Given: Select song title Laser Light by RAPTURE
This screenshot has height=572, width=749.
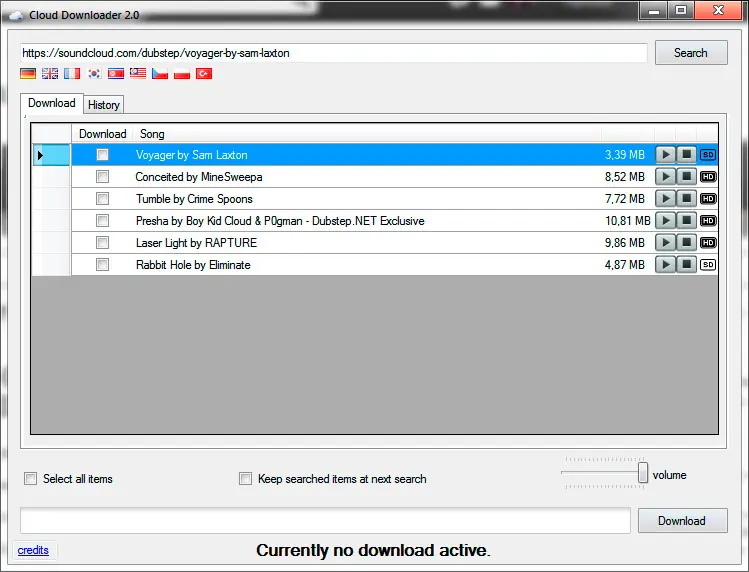Looking at the screenshot, I should [196, 243].
